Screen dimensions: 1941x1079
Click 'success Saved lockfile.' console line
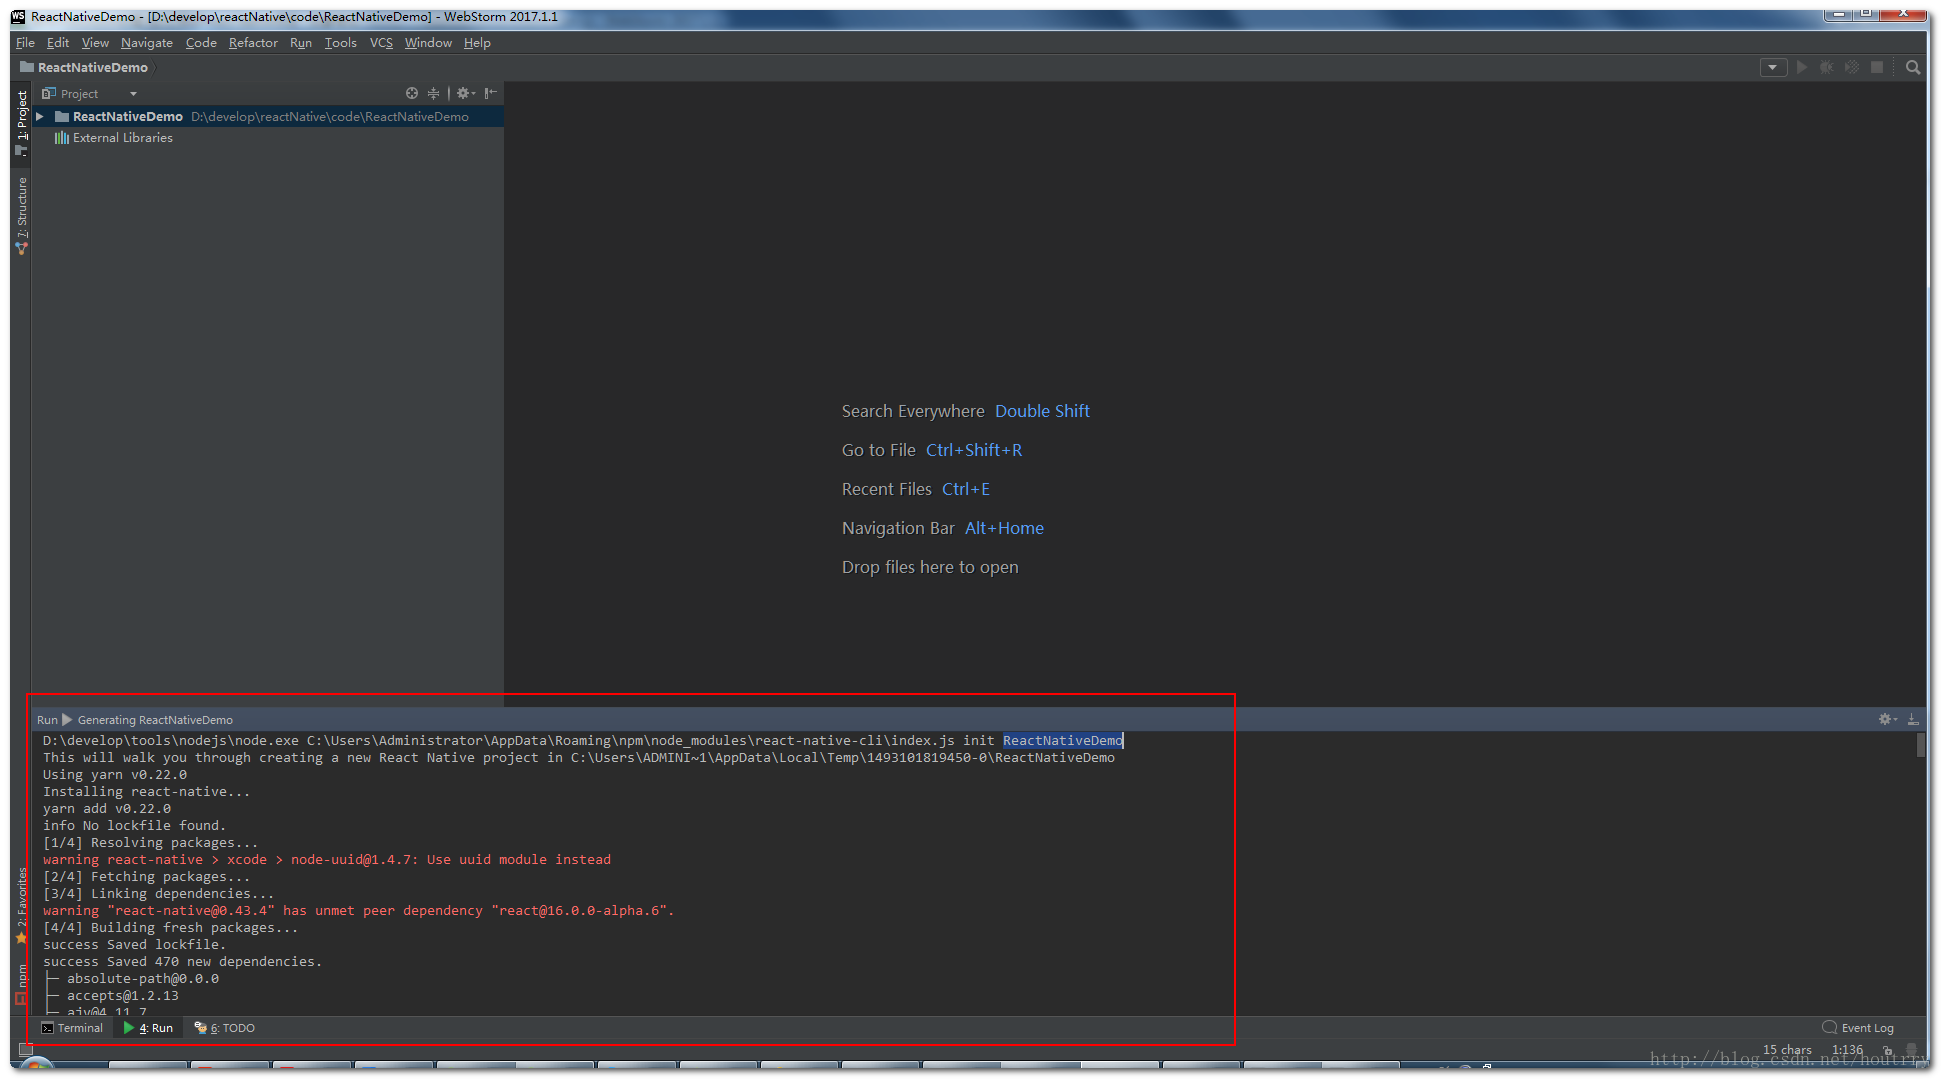[134, 945]
